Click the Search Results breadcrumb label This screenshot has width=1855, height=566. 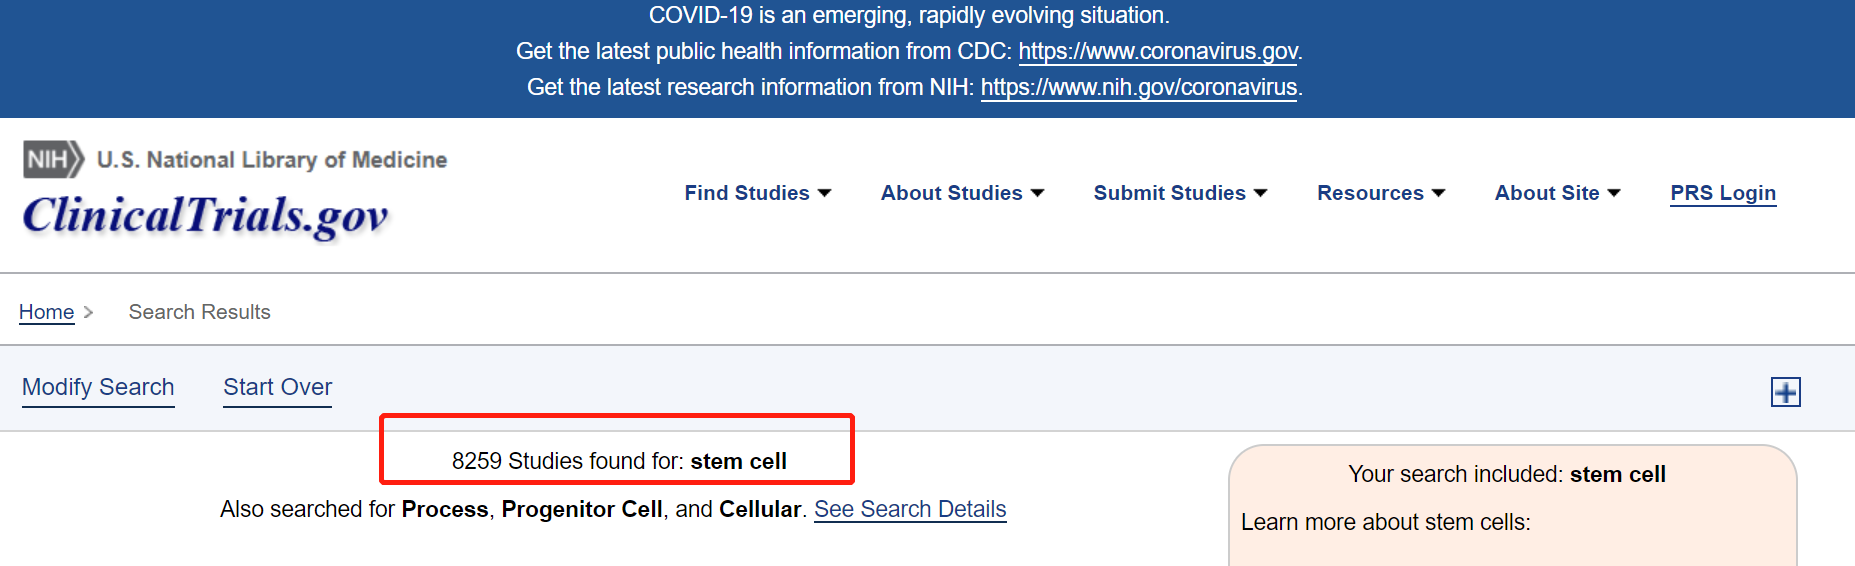200,312
